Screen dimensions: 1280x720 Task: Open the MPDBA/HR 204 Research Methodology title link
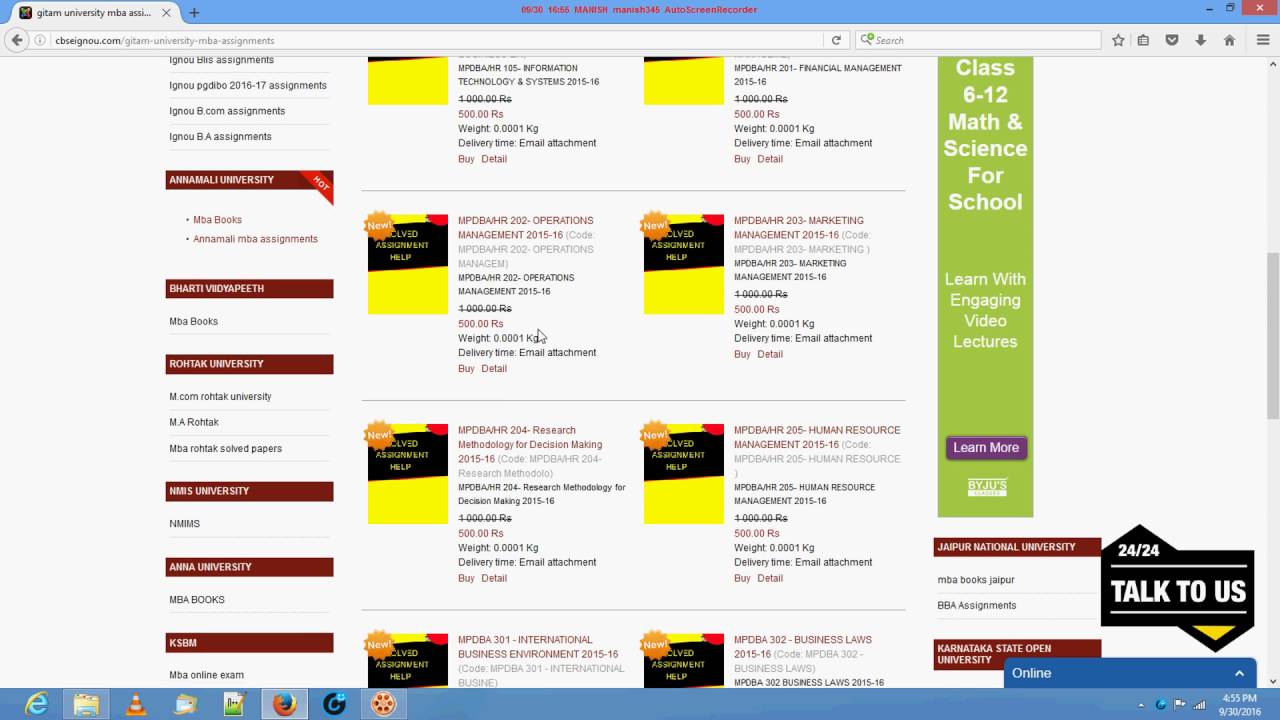[530, 445]
